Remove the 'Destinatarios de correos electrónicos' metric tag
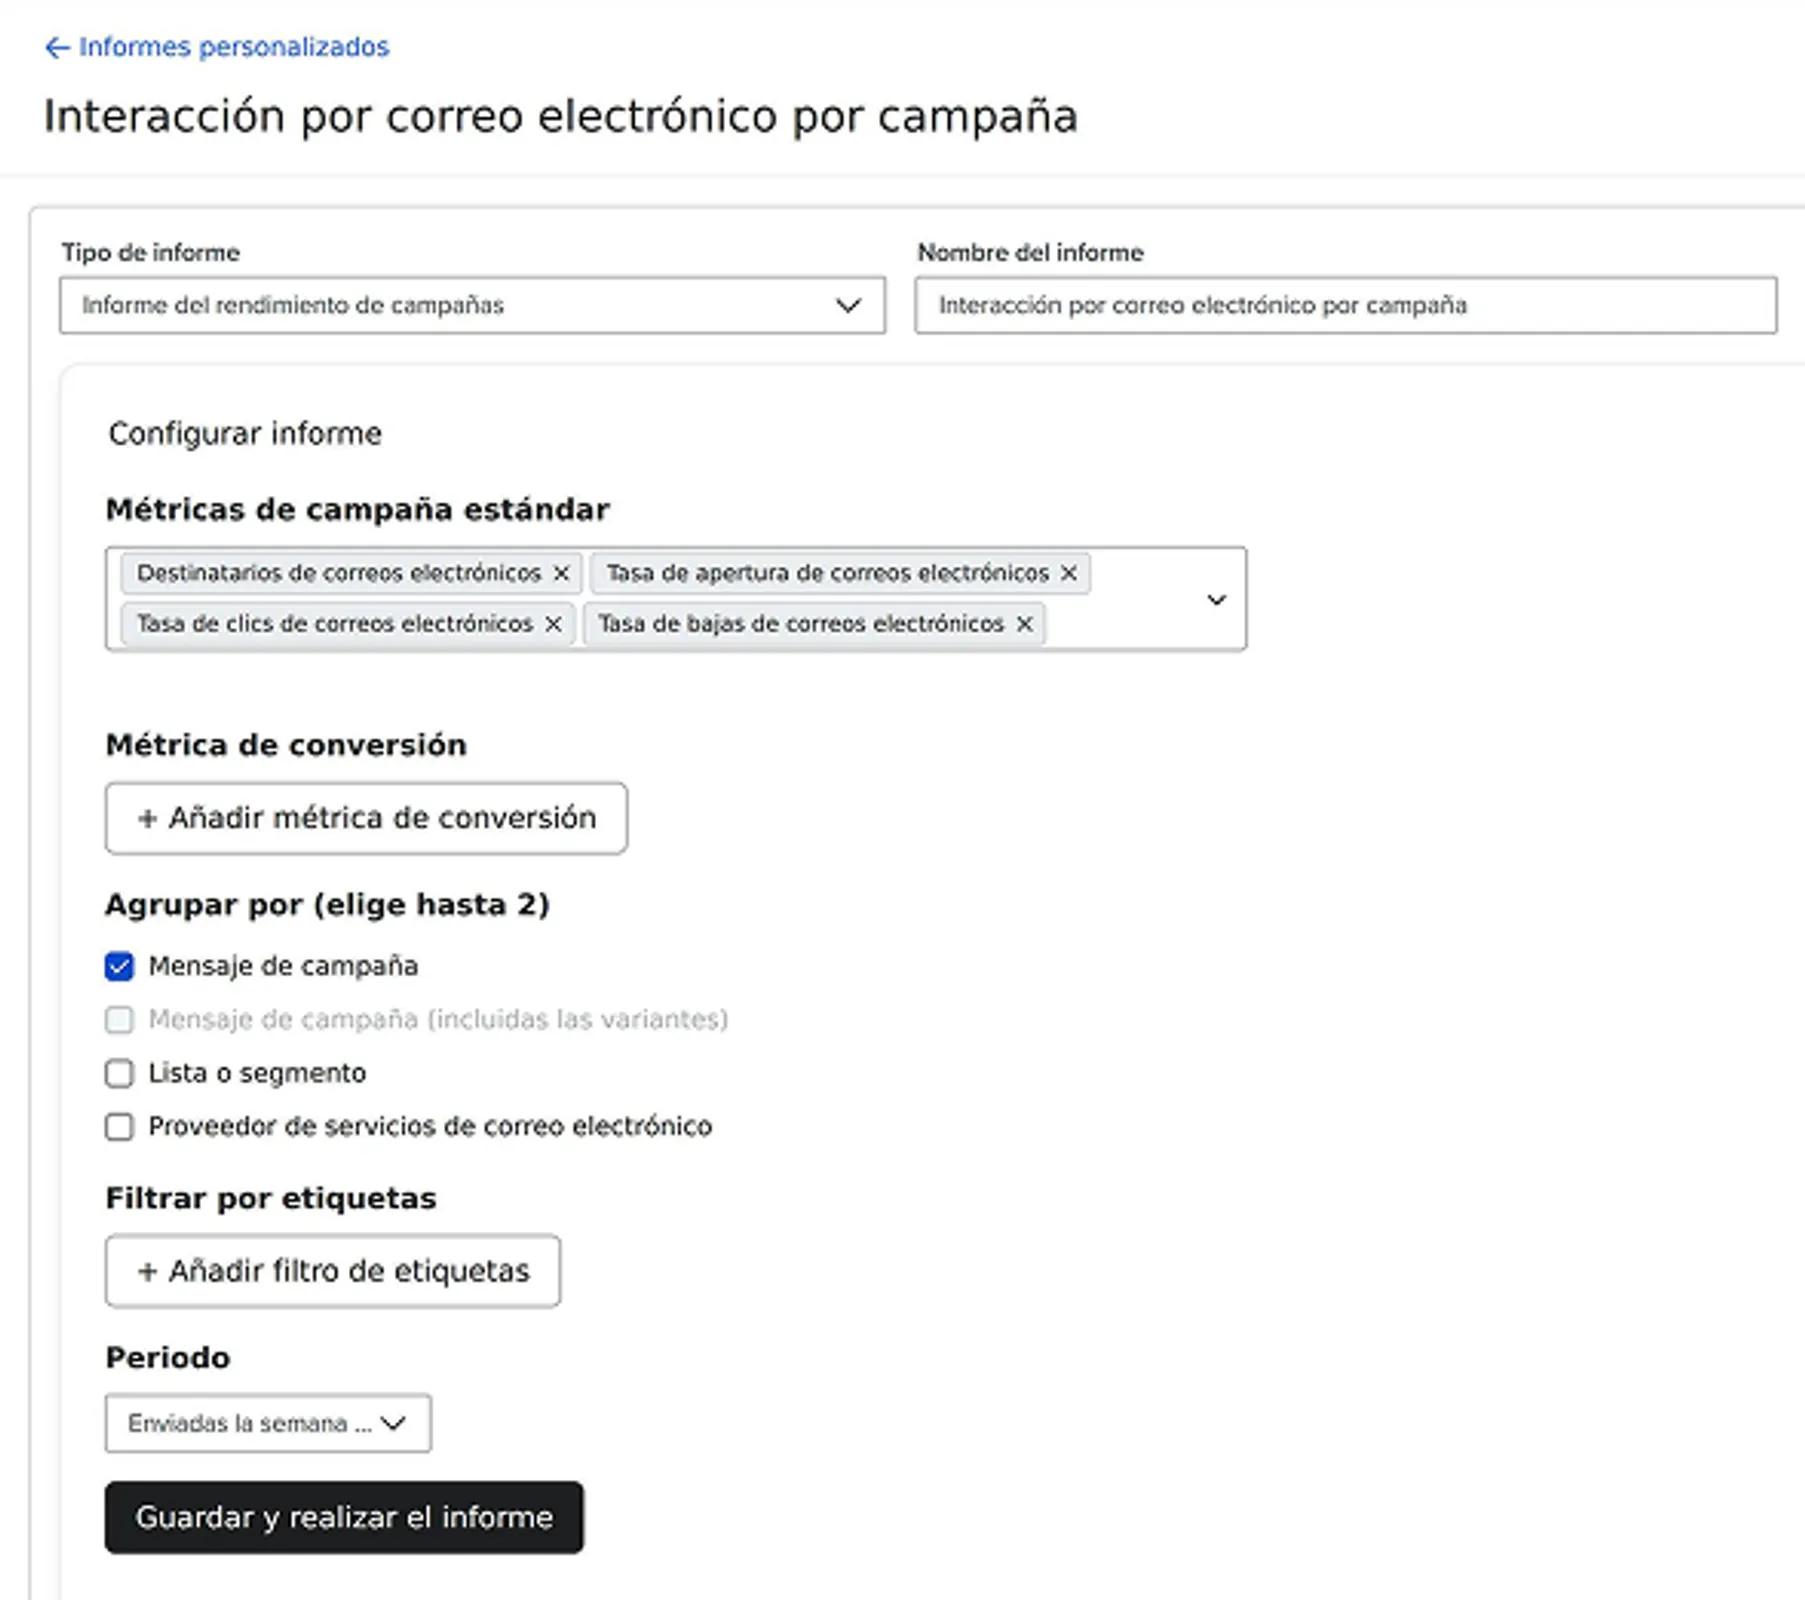Image resolution: width=1805 pixels, height=1600 pixels. (560, 573)
